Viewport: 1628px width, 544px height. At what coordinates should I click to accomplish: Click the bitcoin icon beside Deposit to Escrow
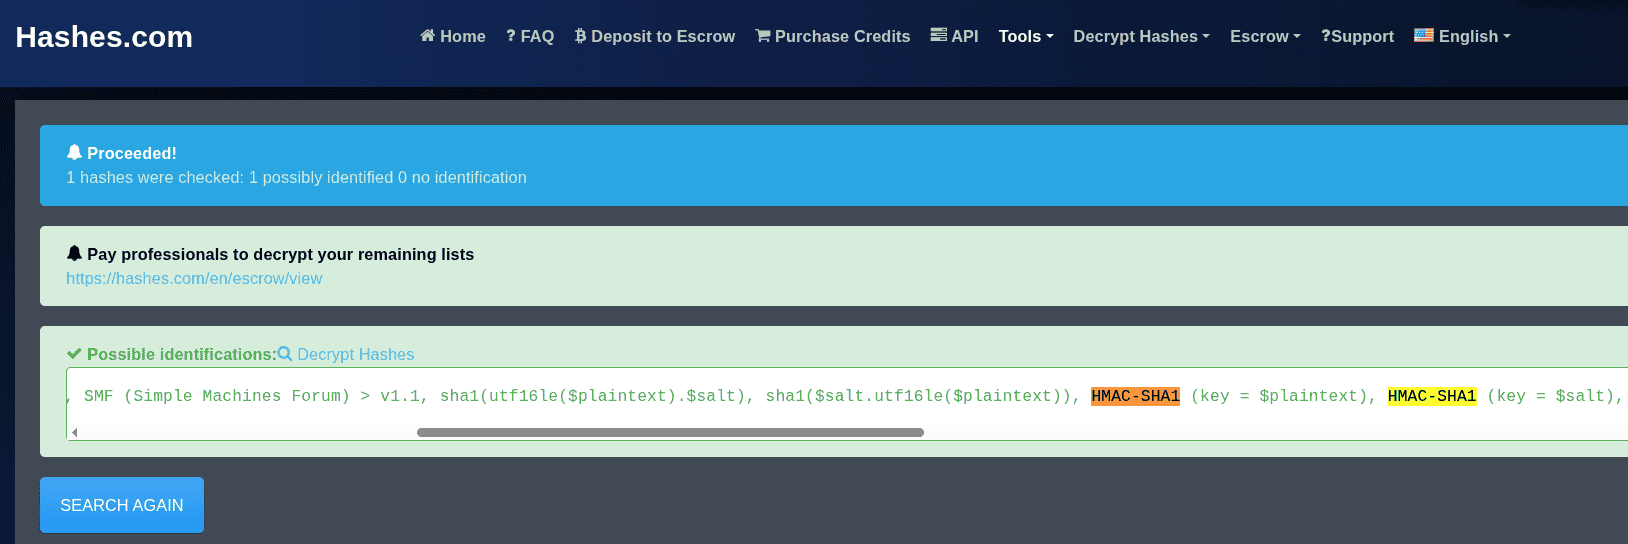coord(580,36)
